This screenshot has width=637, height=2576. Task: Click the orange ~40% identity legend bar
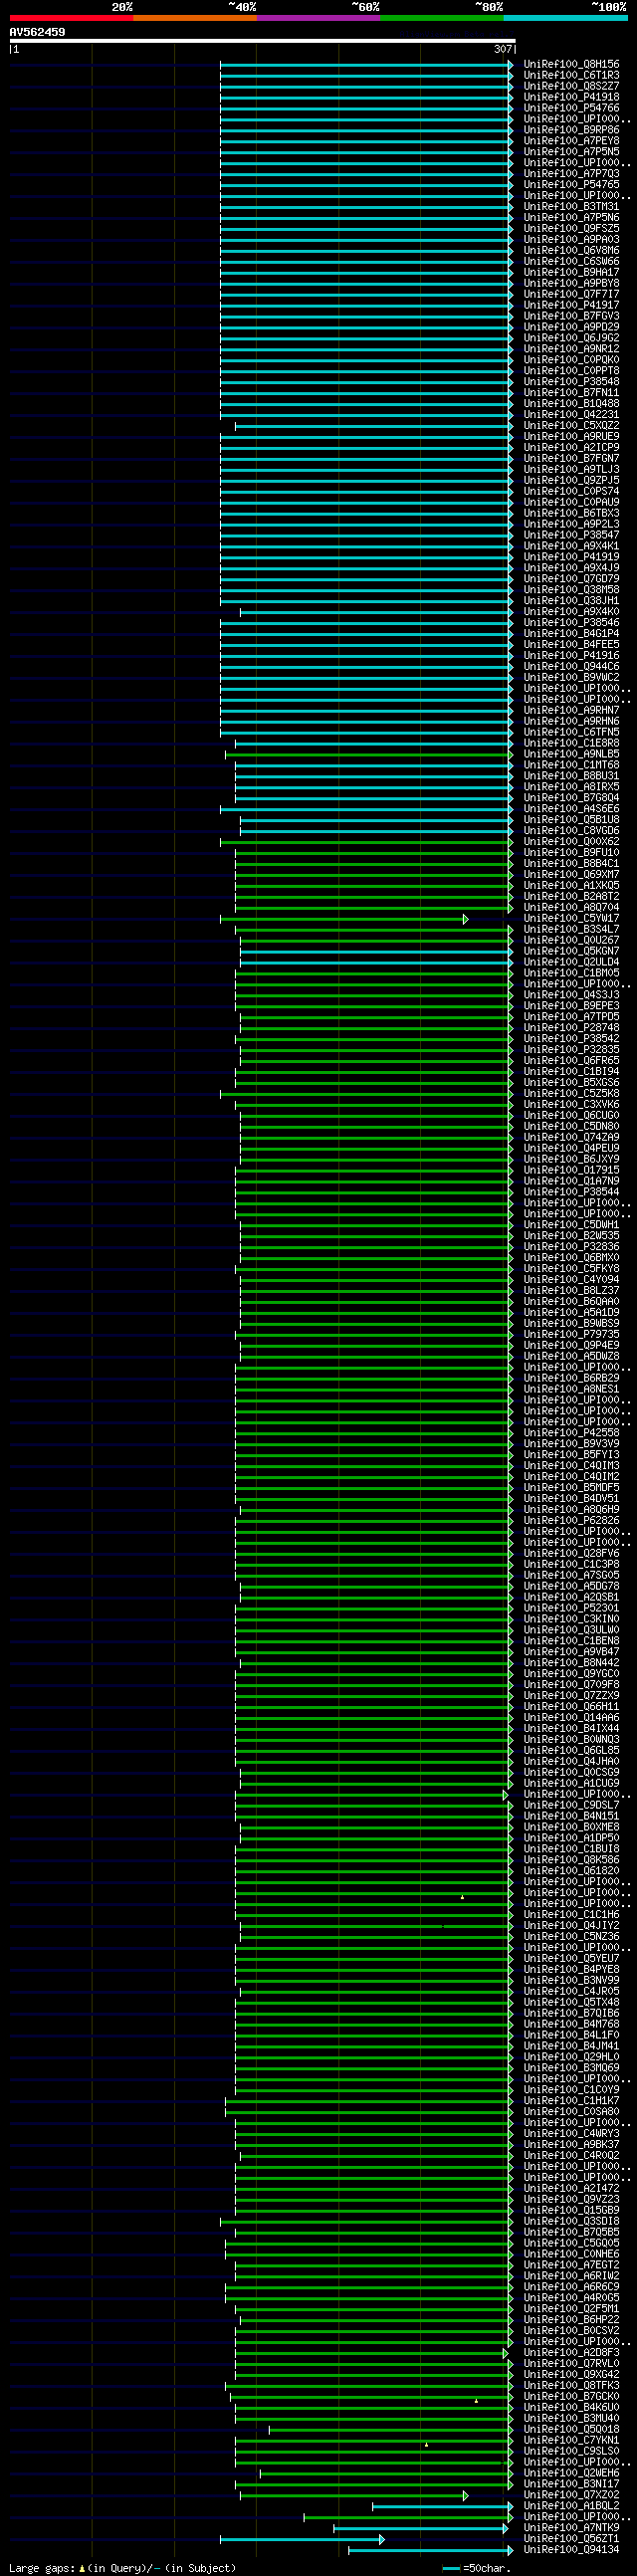[195, 18]
